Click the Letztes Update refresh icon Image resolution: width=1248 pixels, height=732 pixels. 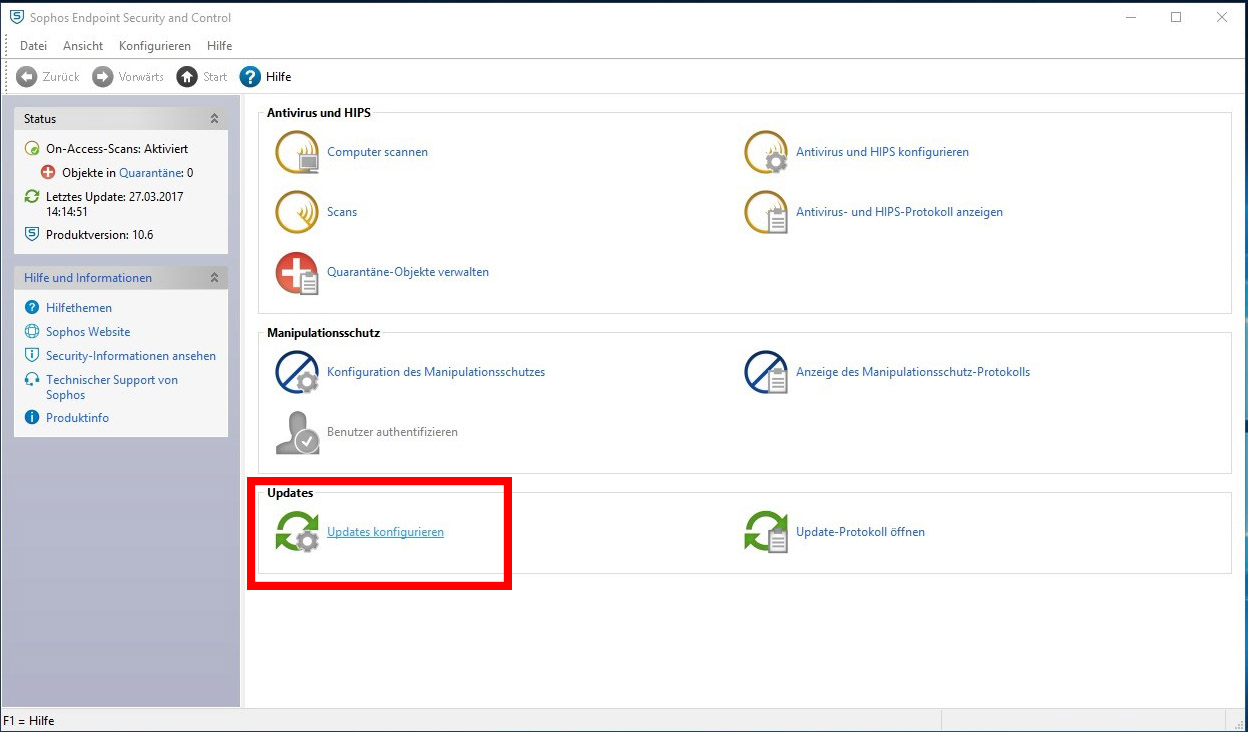coord(32,197)
